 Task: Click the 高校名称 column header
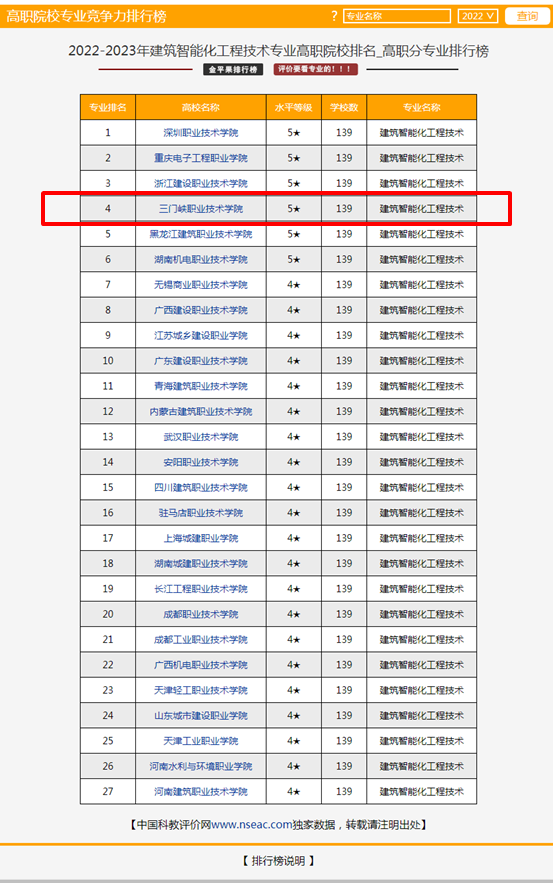pos(200,108)
